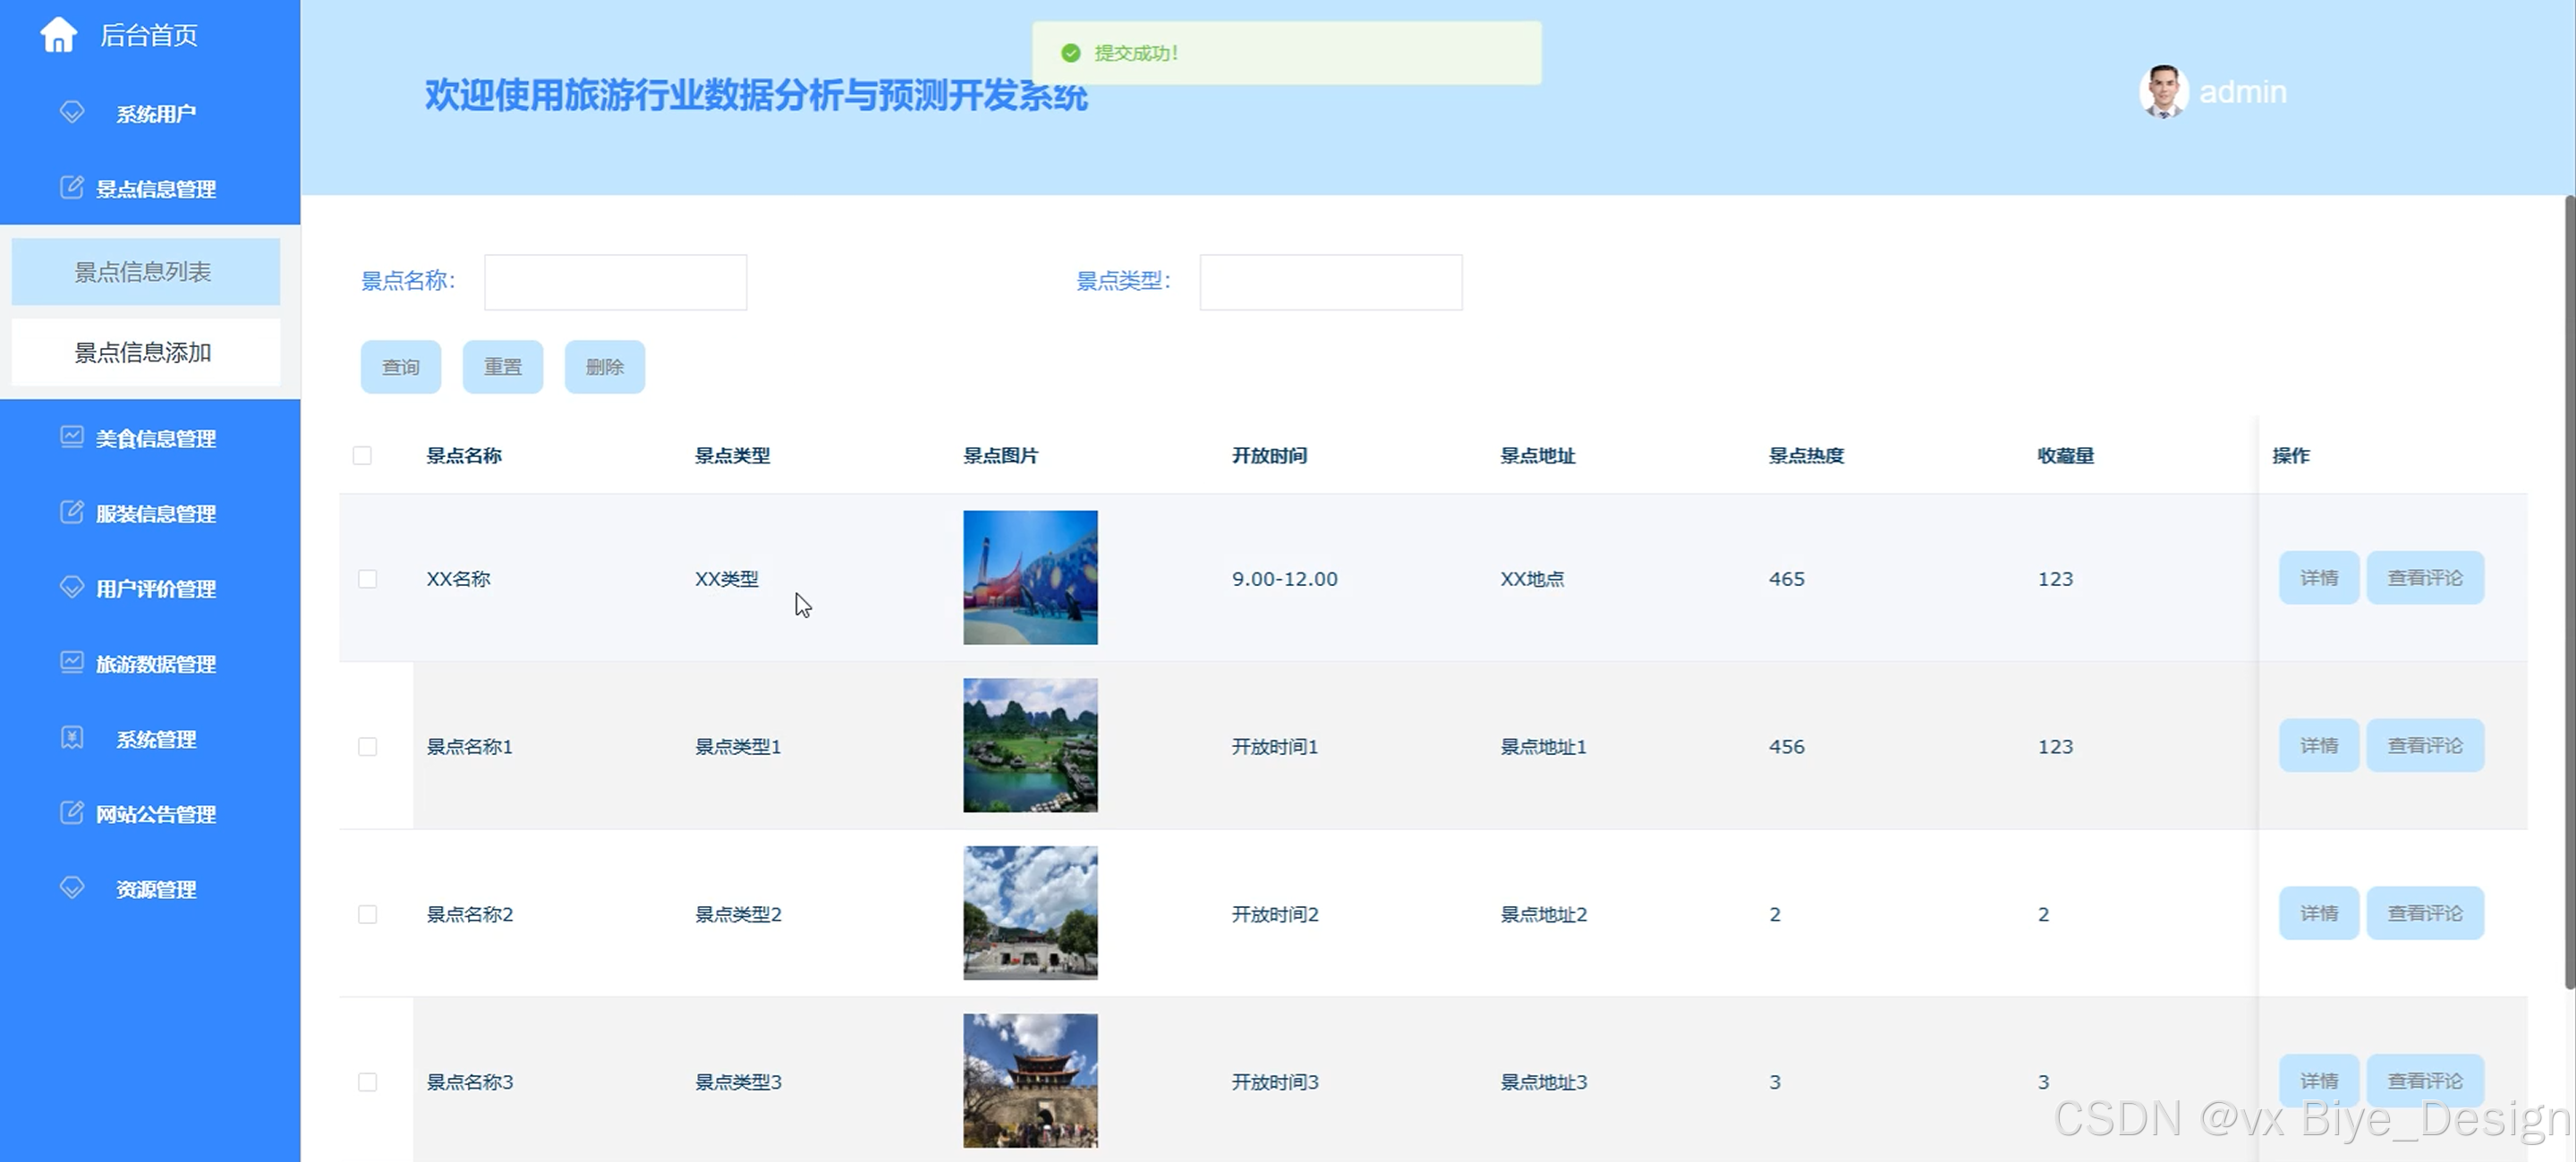Click the 景点地址3 cell
Viewport: 2576px width, 1162px height.
pyautogui.click(x=1543, y=1082)
